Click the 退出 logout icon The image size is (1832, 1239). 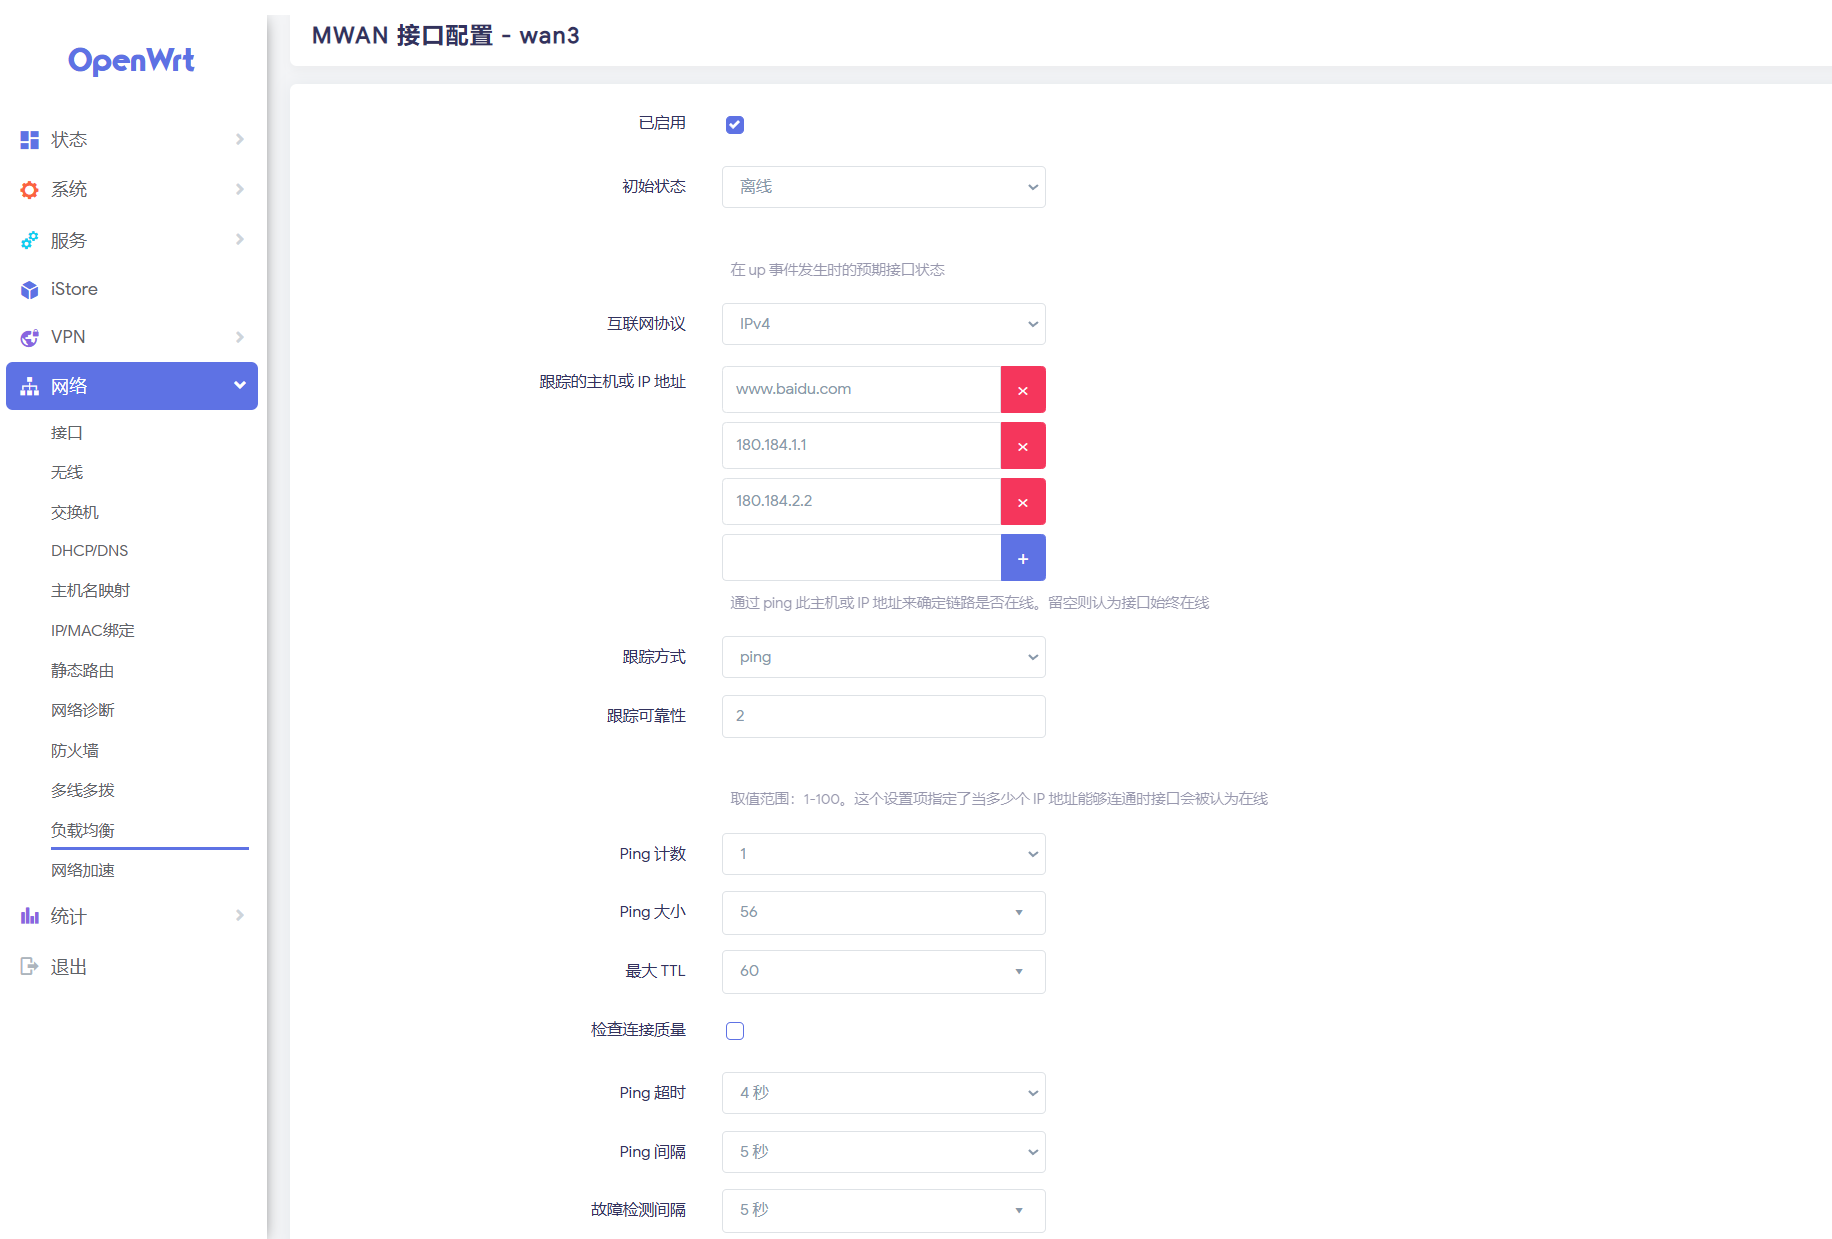29,967
